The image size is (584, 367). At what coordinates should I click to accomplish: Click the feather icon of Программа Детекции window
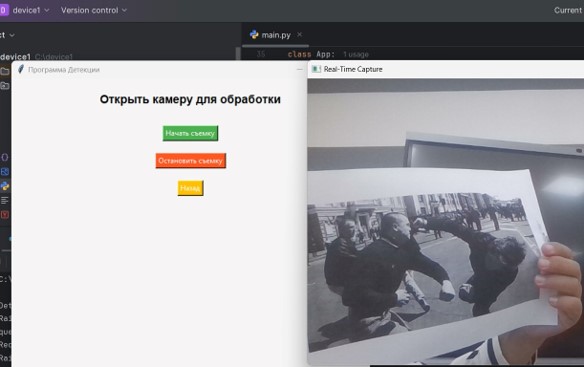pos(21,69)
